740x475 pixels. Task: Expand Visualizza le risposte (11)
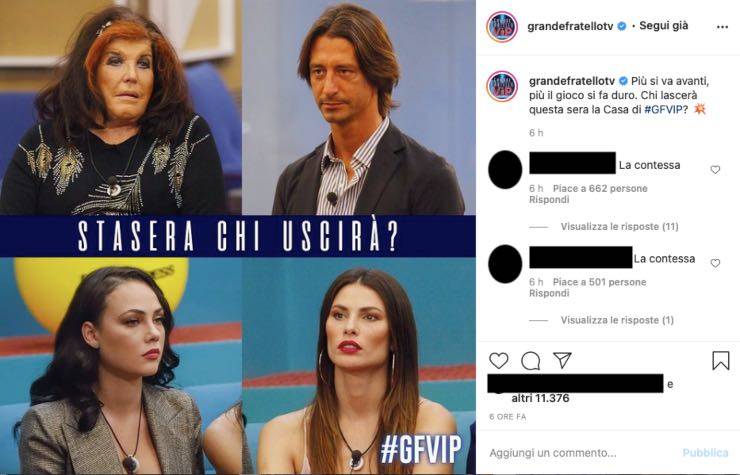pyautogui.click(x=619, y=227)
